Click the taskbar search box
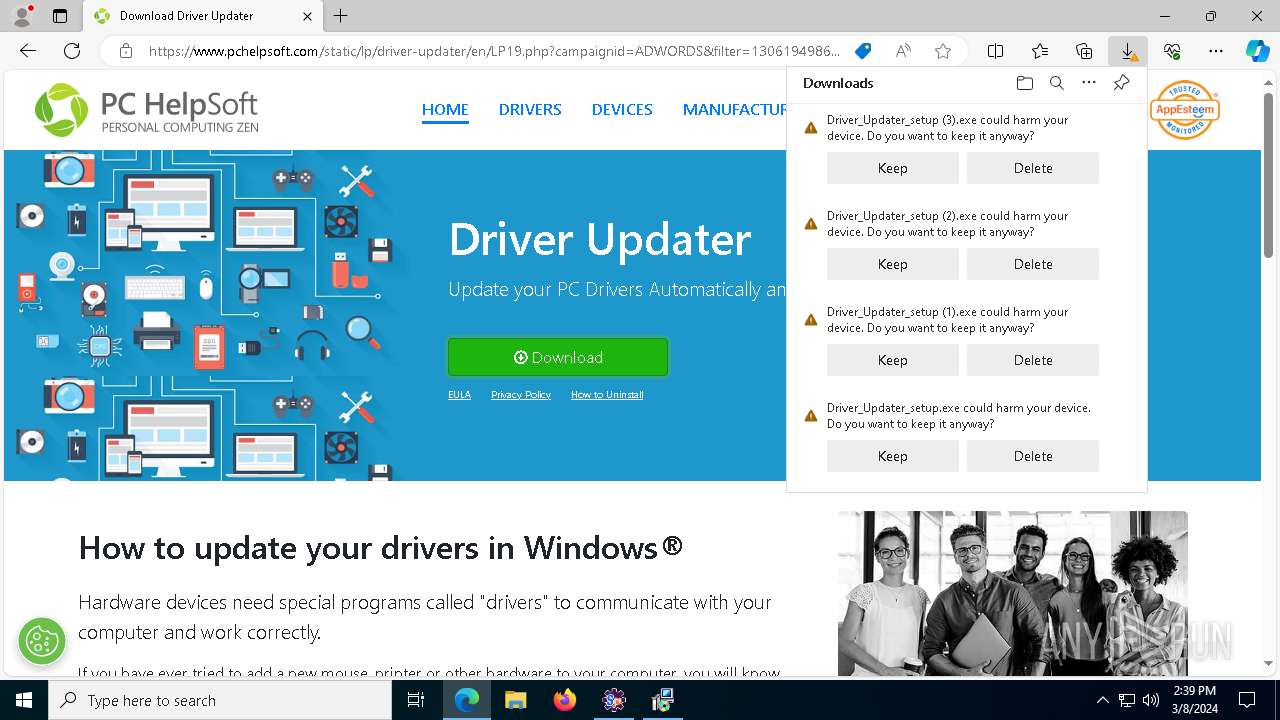This screenshot has width=1280, height=720. pyautogui.click(x=220, y=700)
